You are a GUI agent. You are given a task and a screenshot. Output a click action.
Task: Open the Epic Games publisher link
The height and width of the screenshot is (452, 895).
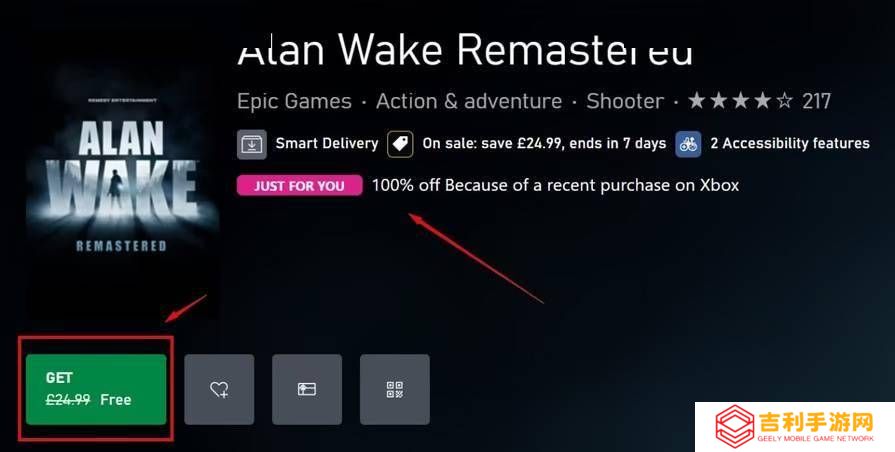click(295, 102)
